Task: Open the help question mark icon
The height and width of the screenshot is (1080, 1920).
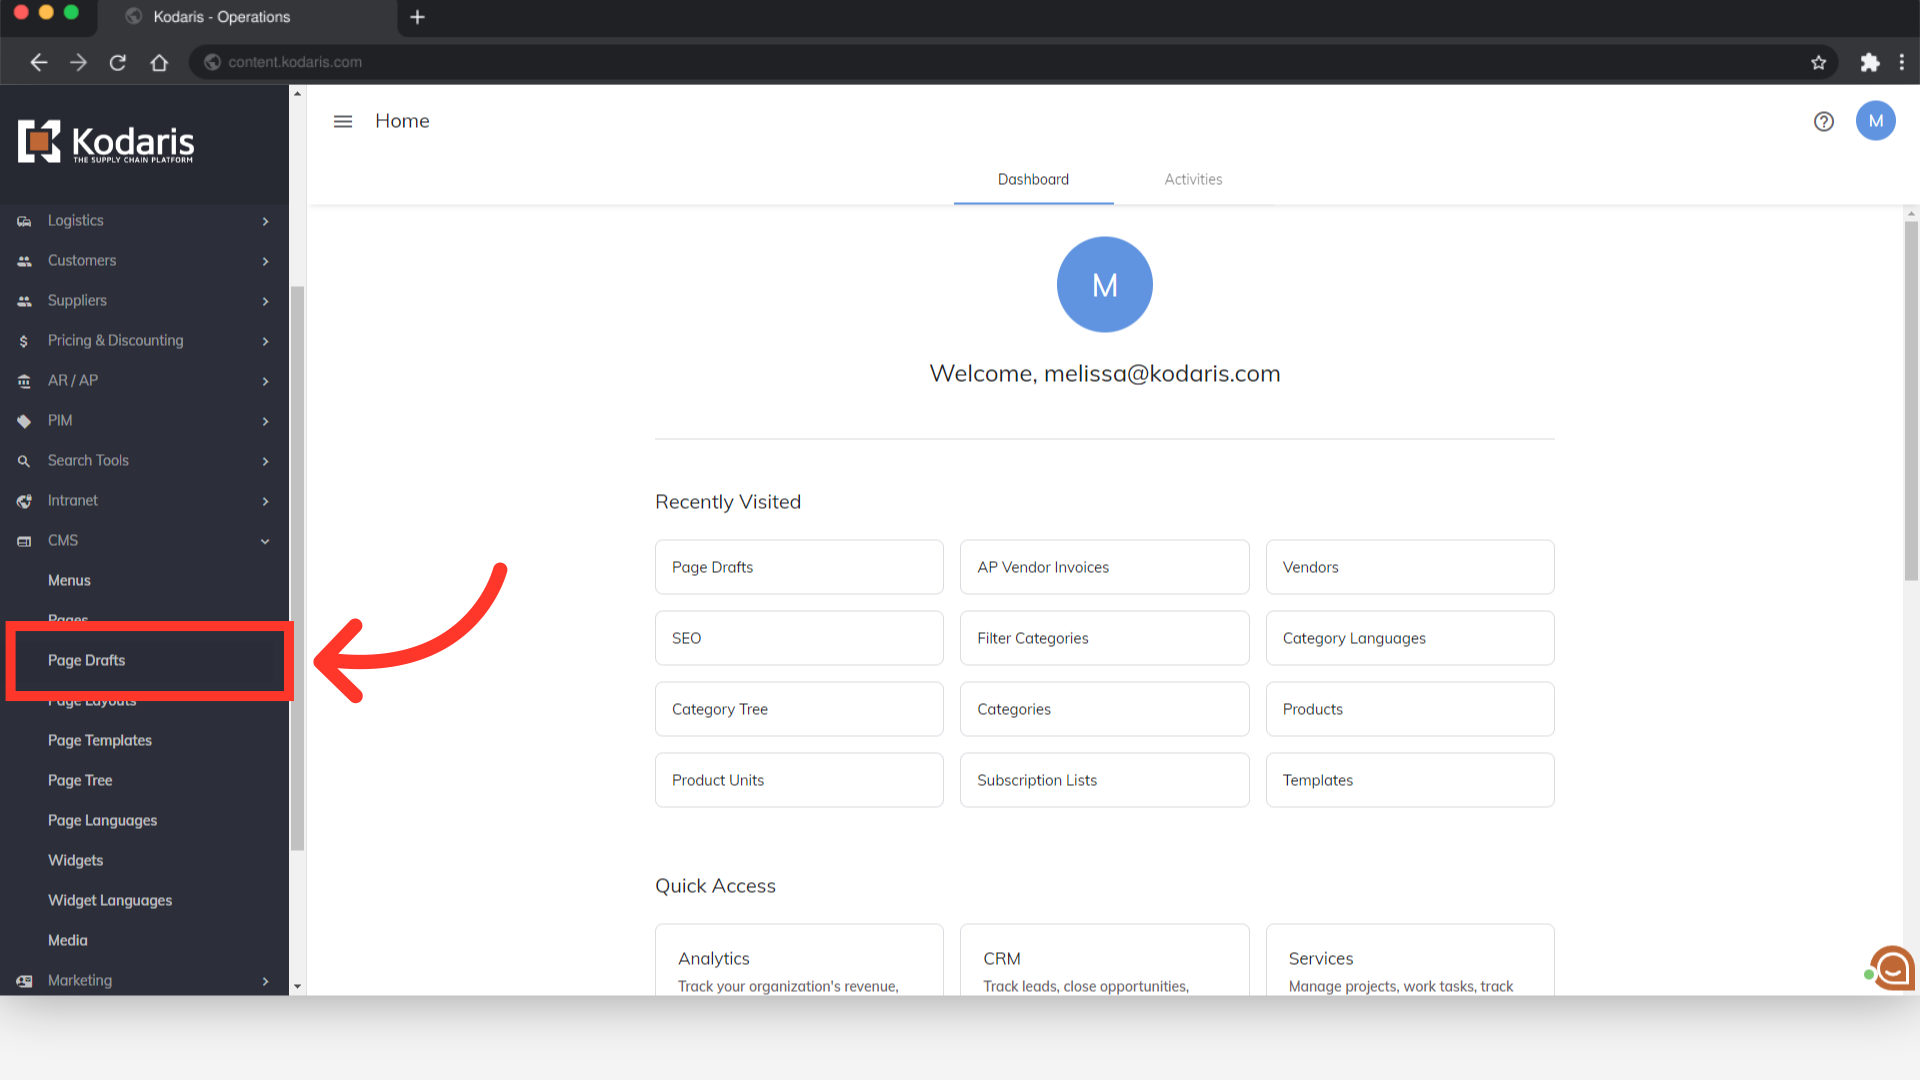Action: click(x=1823, y=121)
